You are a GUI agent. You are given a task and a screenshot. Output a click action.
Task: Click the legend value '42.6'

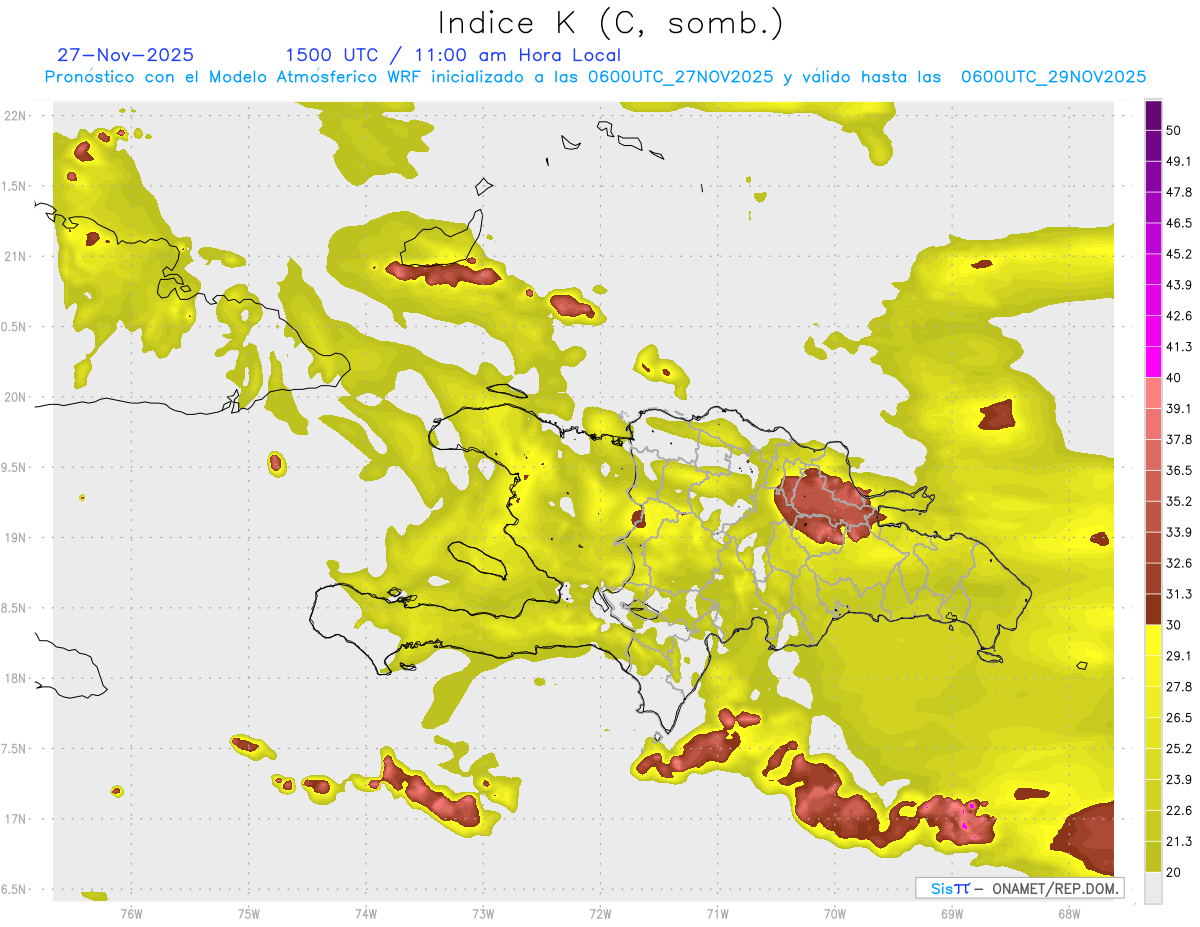[1179, 316]
